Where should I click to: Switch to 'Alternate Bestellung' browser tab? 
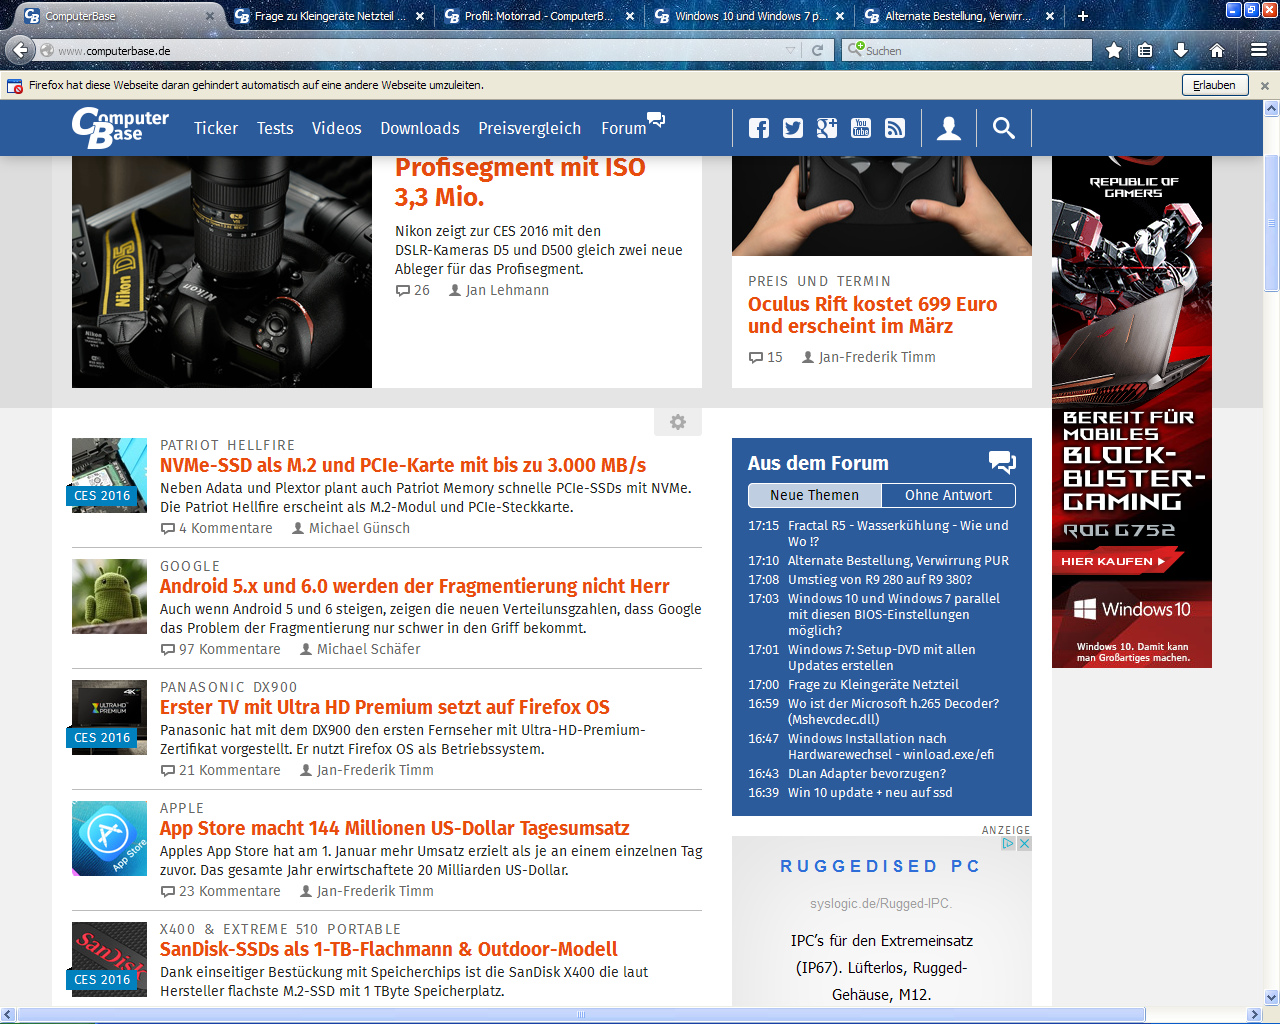(957, 16)
